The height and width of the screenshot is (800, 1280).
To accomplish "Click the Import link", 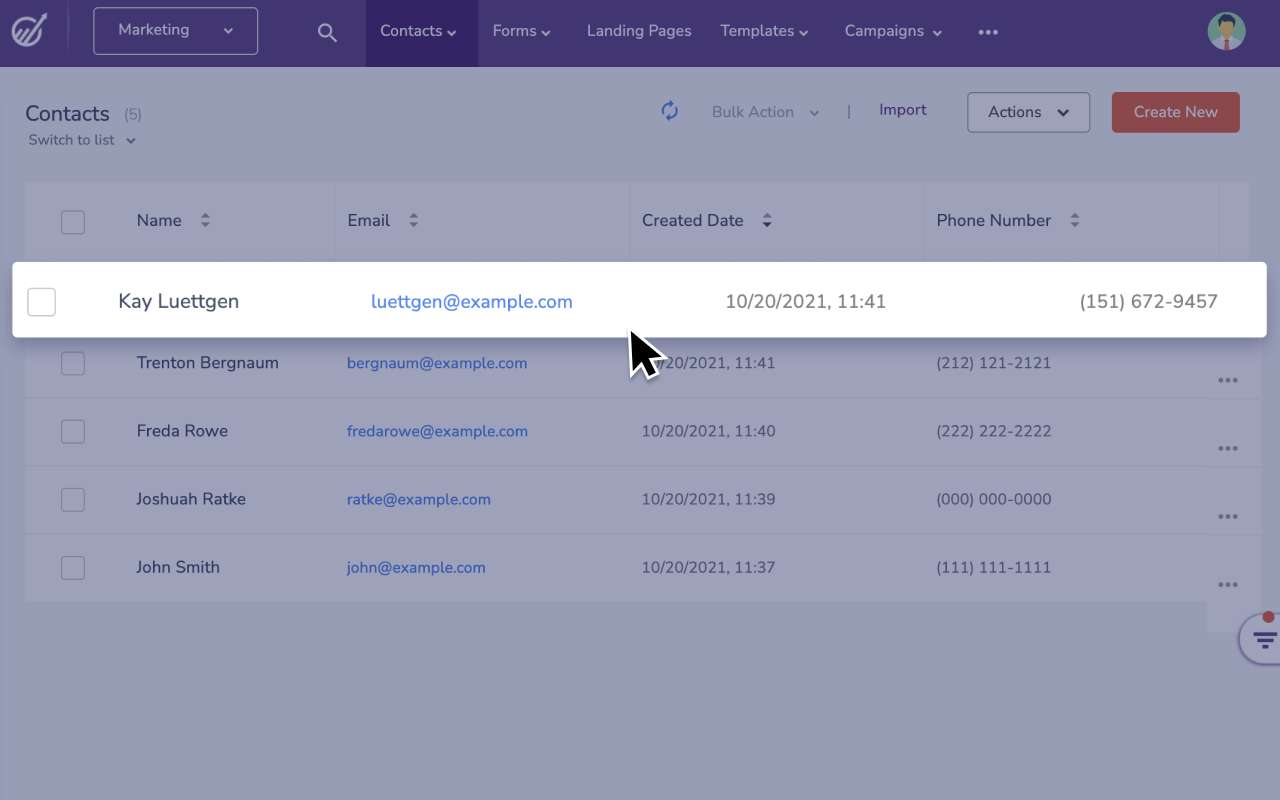I will point(902,110).
